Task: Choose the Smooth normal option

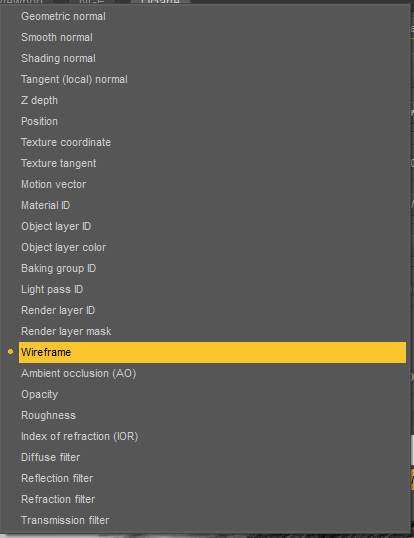Action: 212,37
